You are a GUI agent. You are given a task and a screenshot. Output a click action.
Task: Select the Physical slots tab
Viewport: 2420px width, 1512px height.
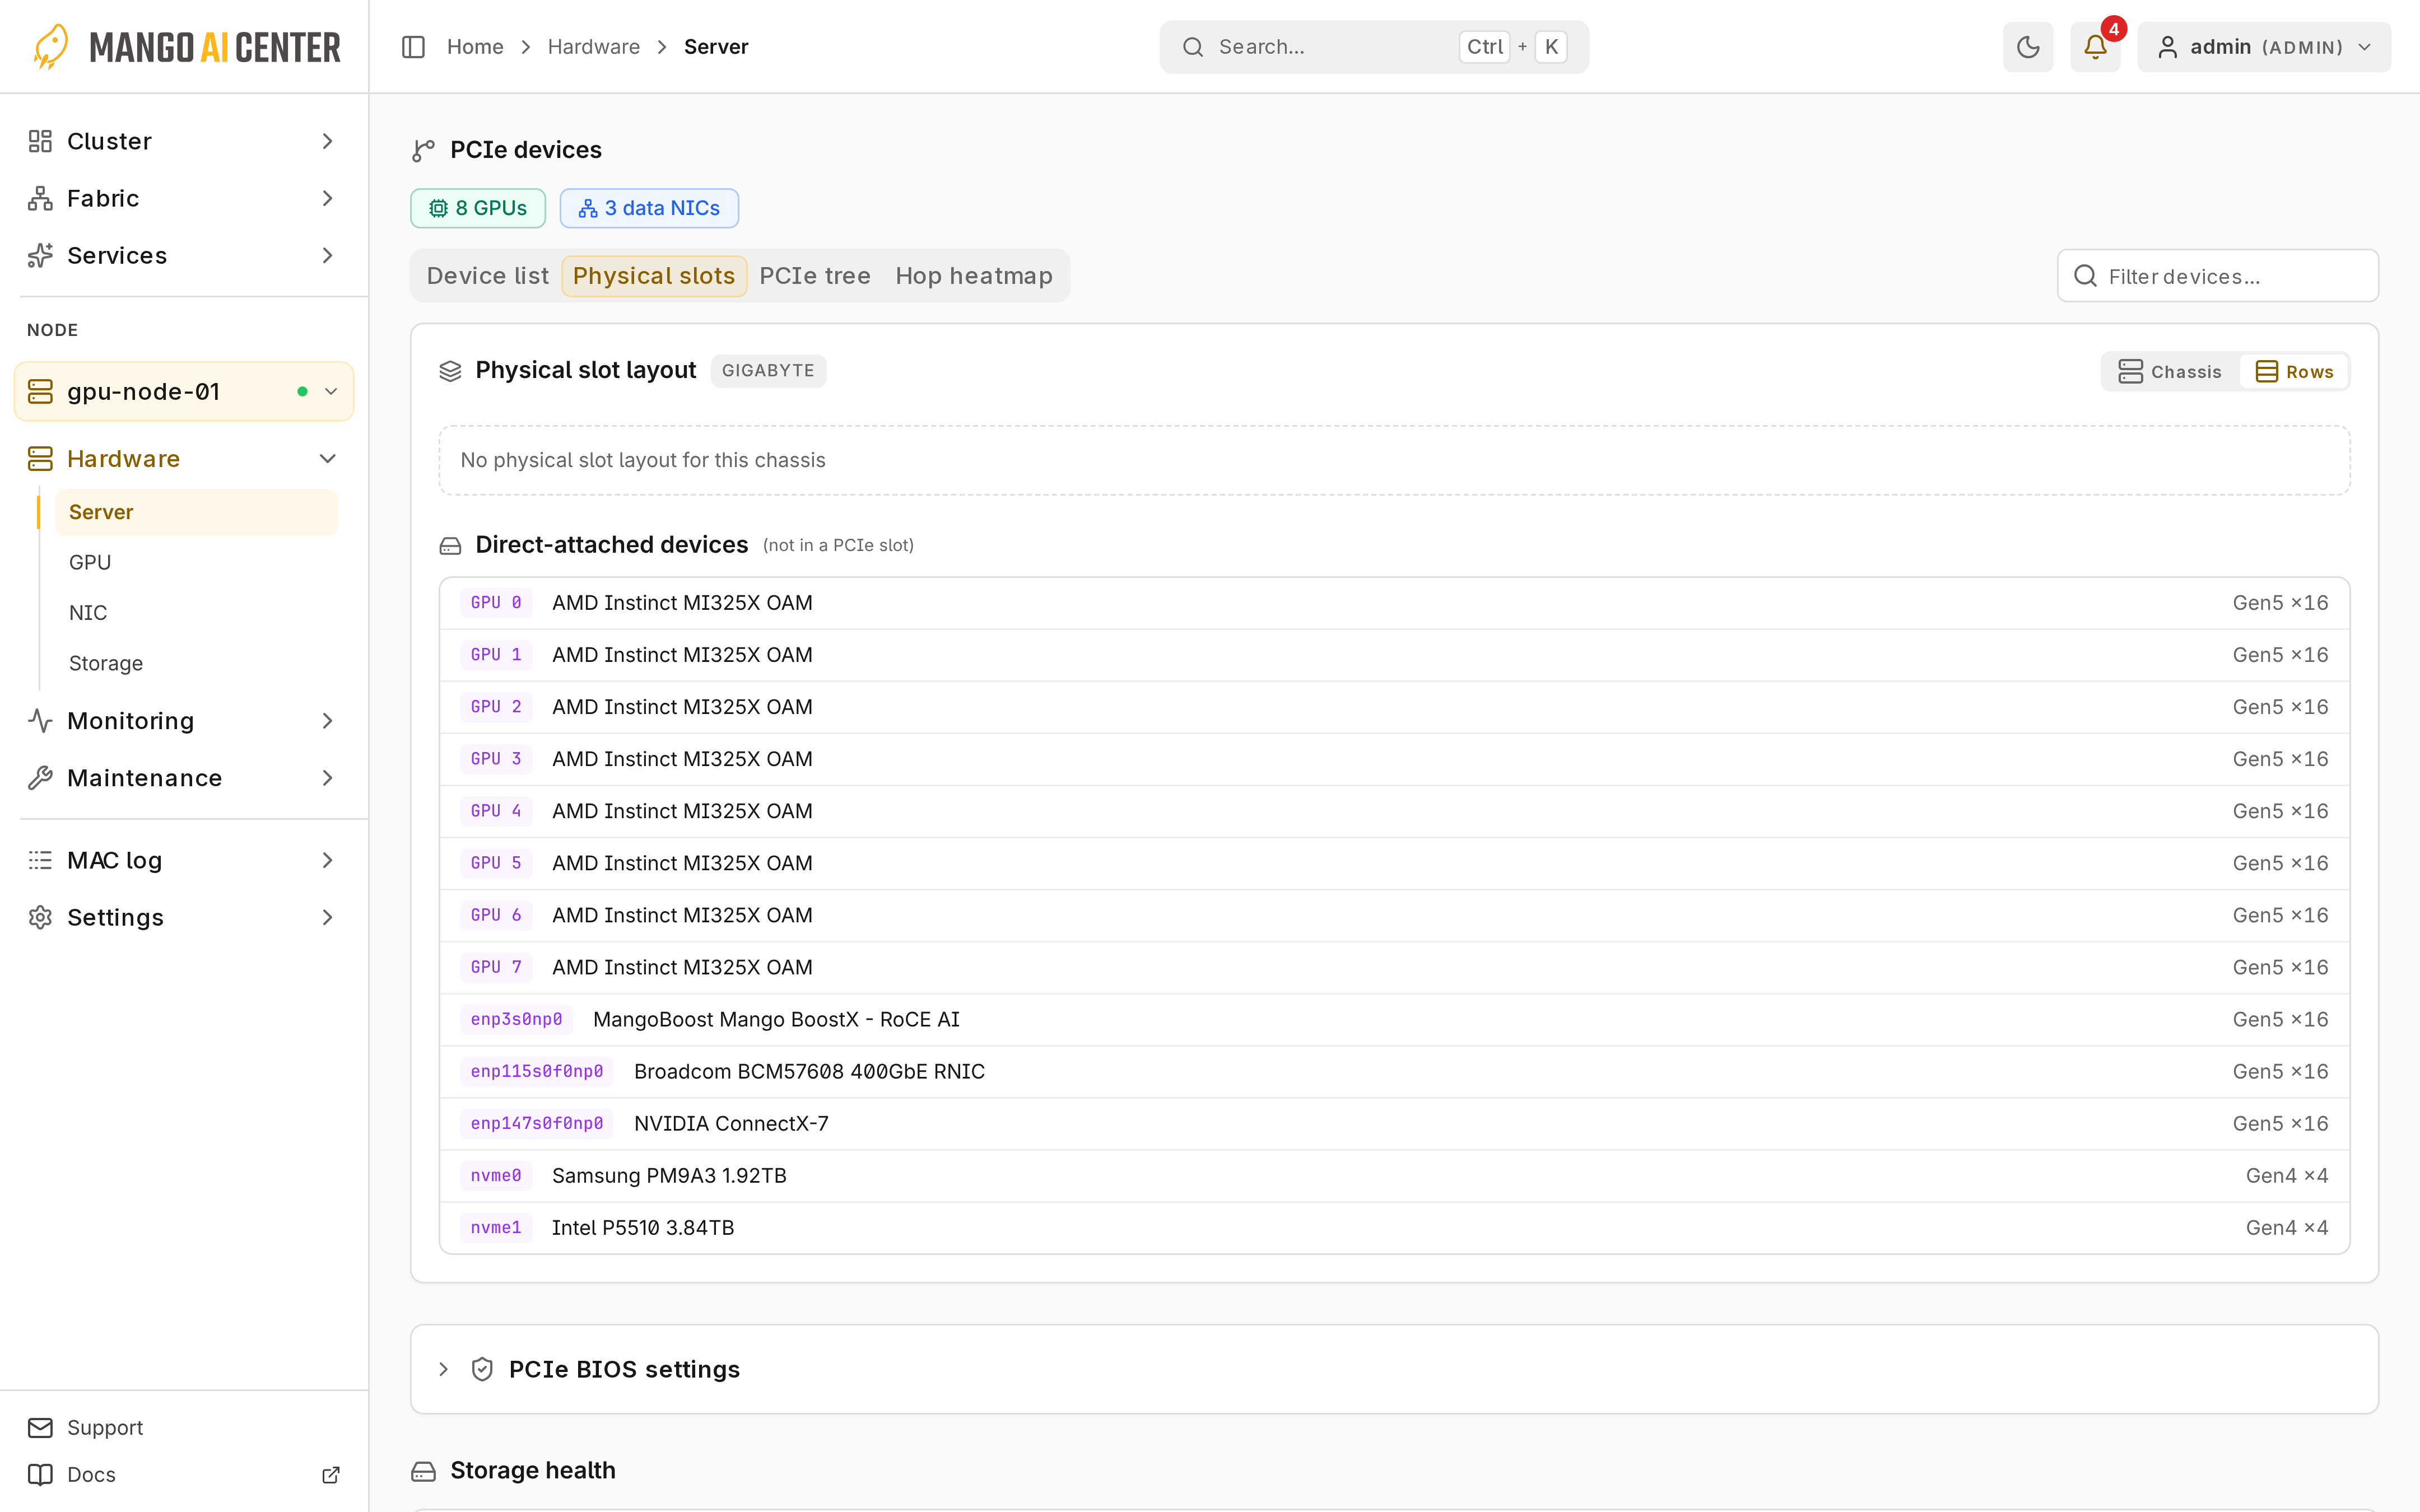tap(654, 276)
